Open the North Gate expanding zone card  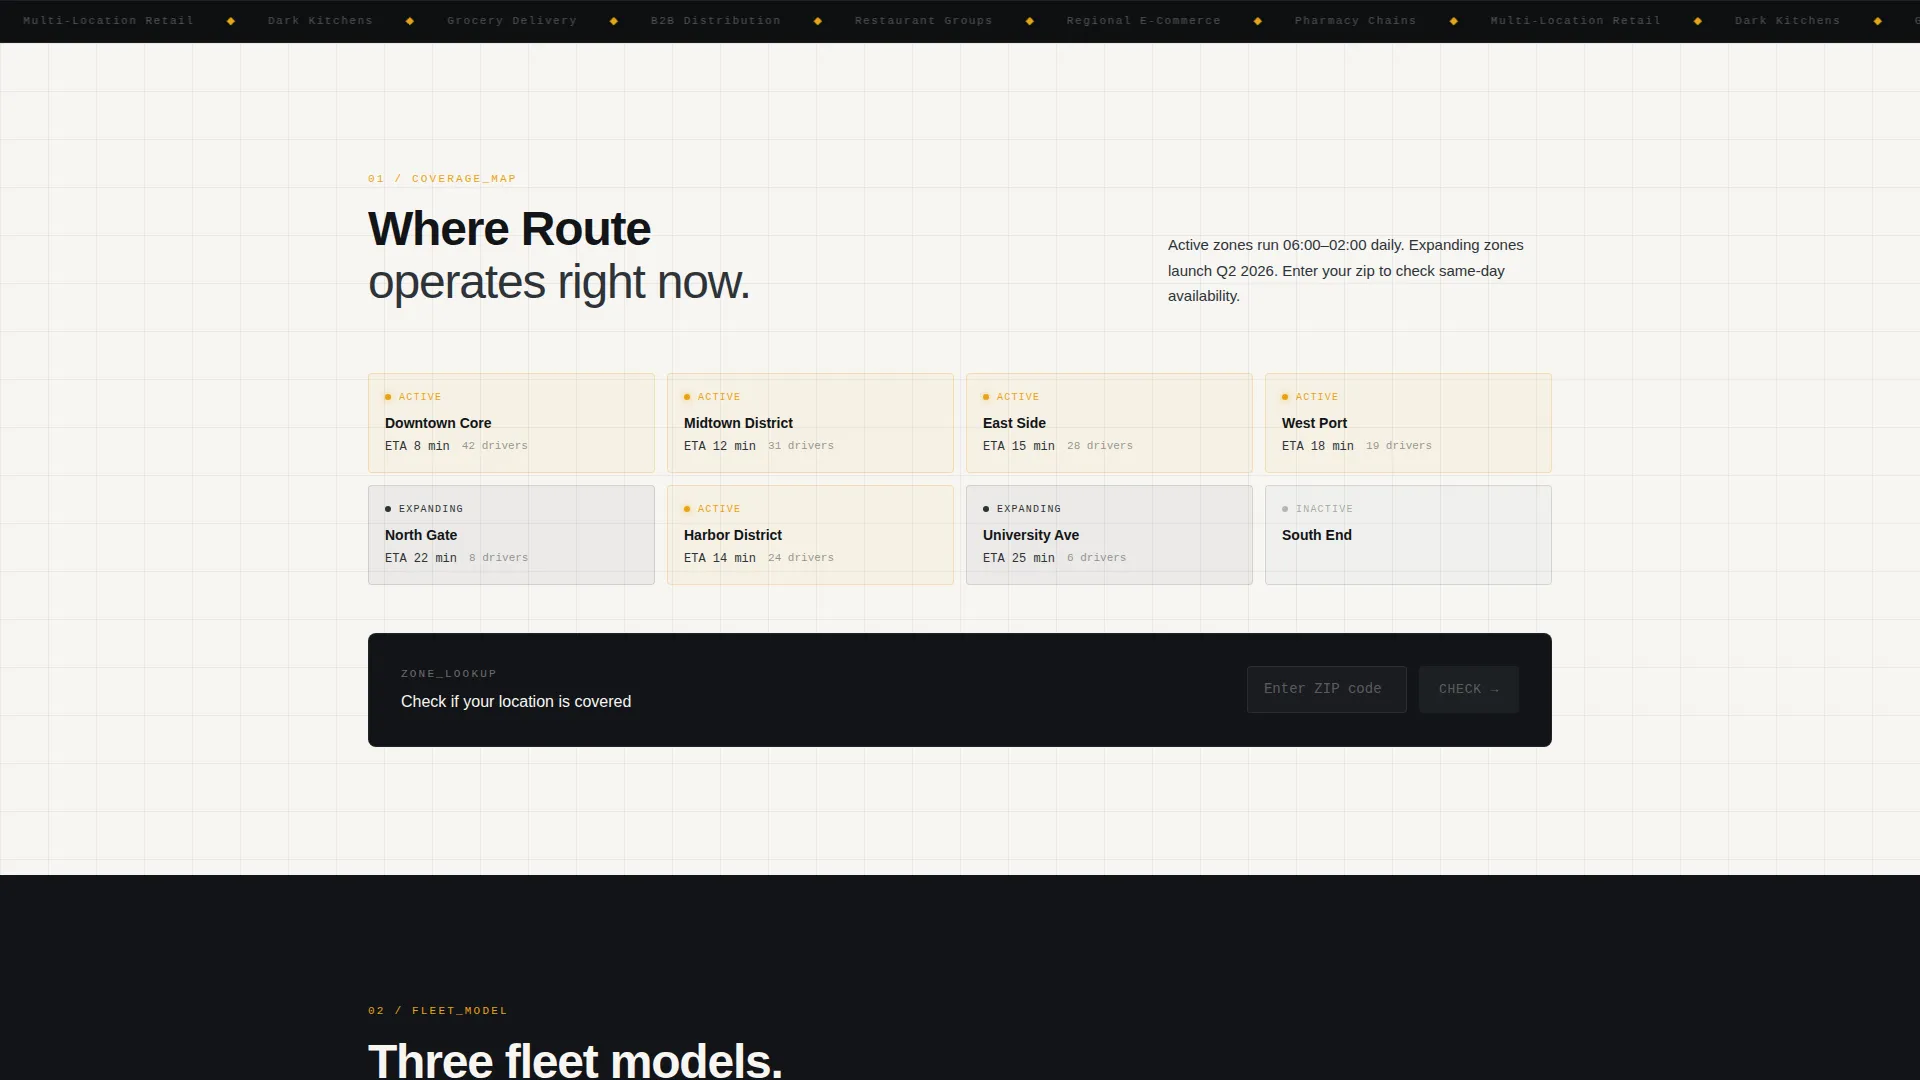511,535
